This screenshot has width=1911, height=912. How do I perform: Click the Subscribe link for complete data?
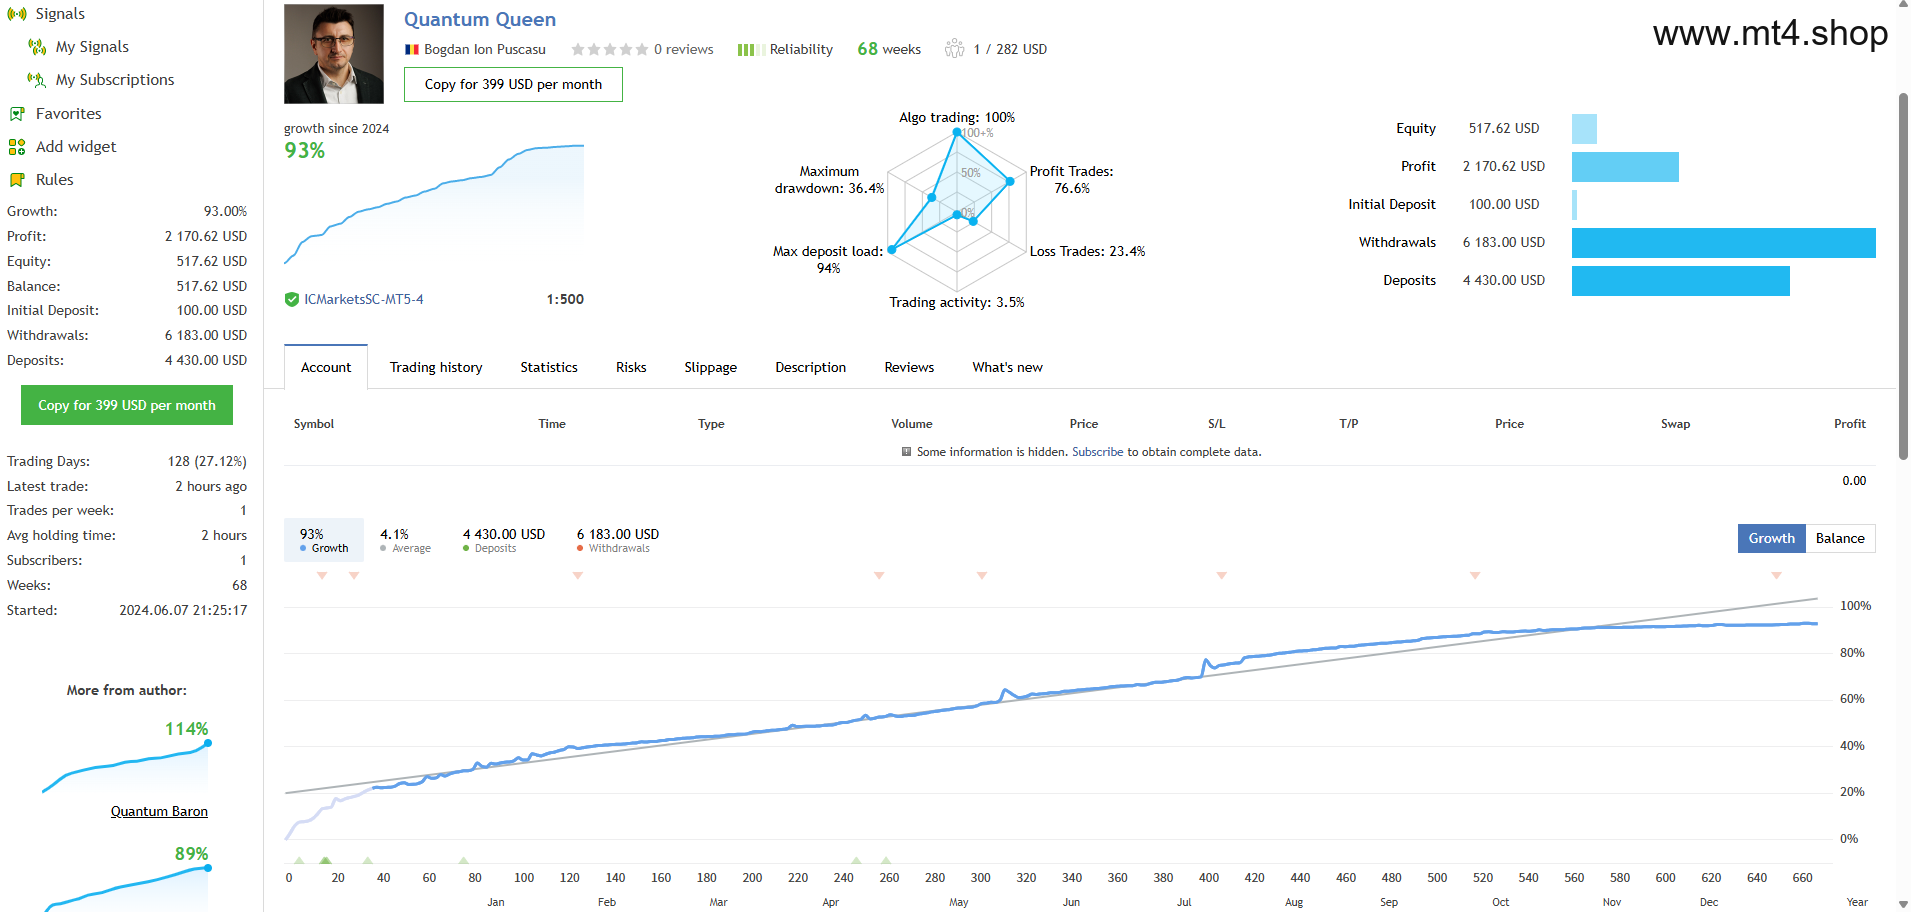[1098, 452]
